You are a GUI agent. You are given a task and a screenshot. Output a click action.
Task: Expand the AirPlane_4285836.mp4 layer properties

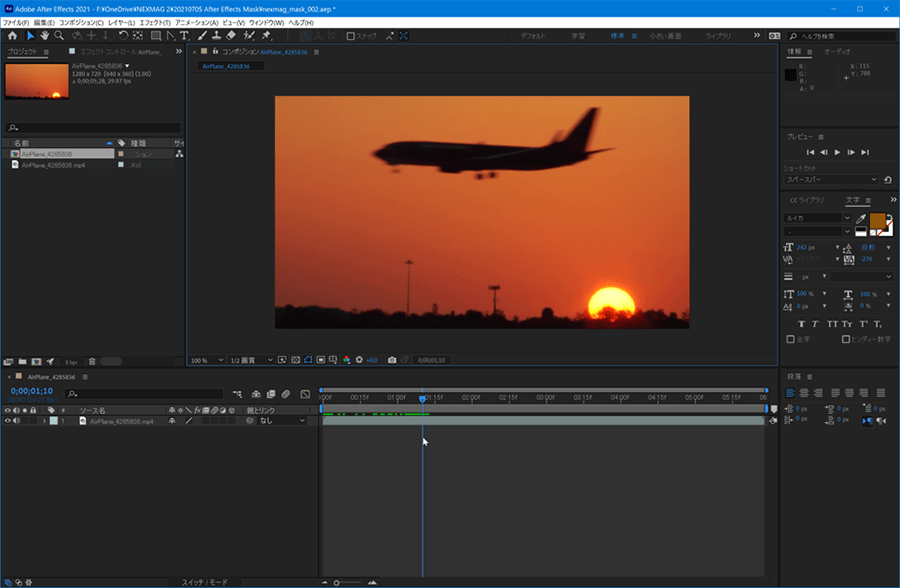[44, 421]
